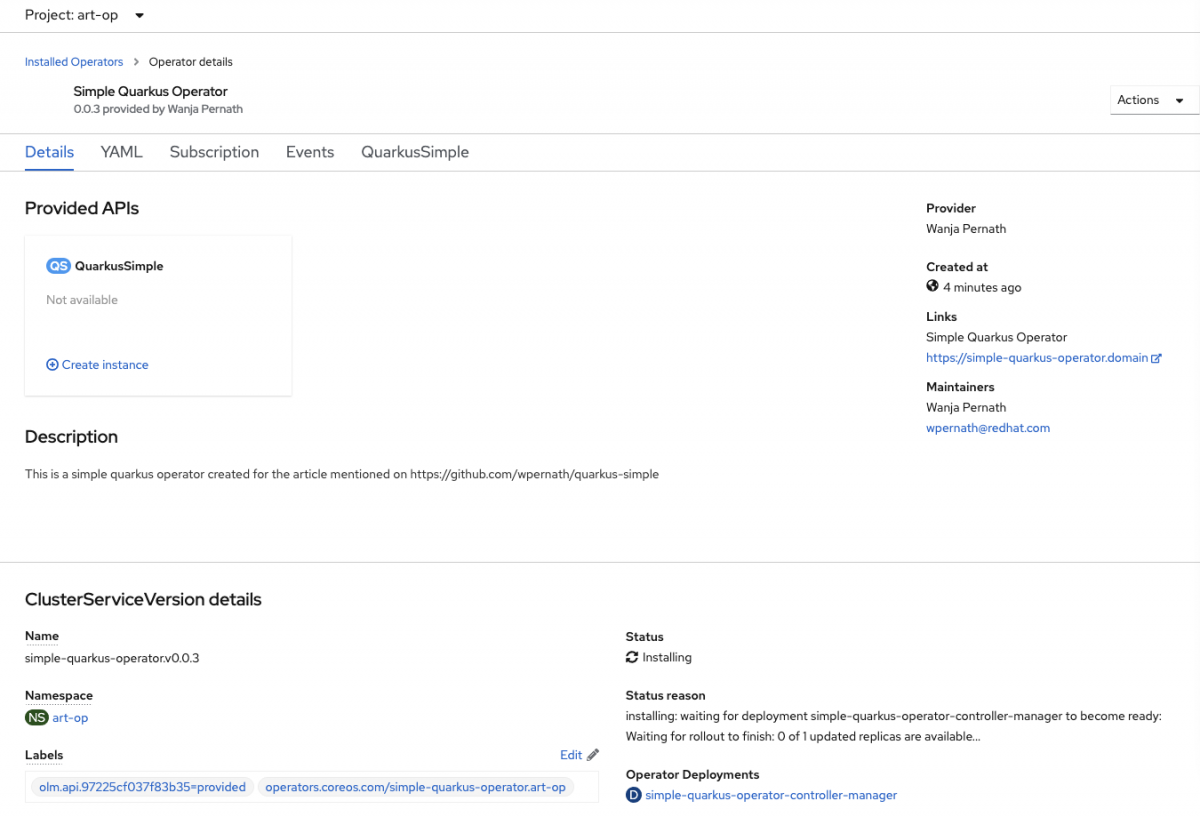Image resolution: width=1200 pixels, height=817 pixels.
Task: Navigate back via Installed Operators breadcrumb
Action: point(73,61)
